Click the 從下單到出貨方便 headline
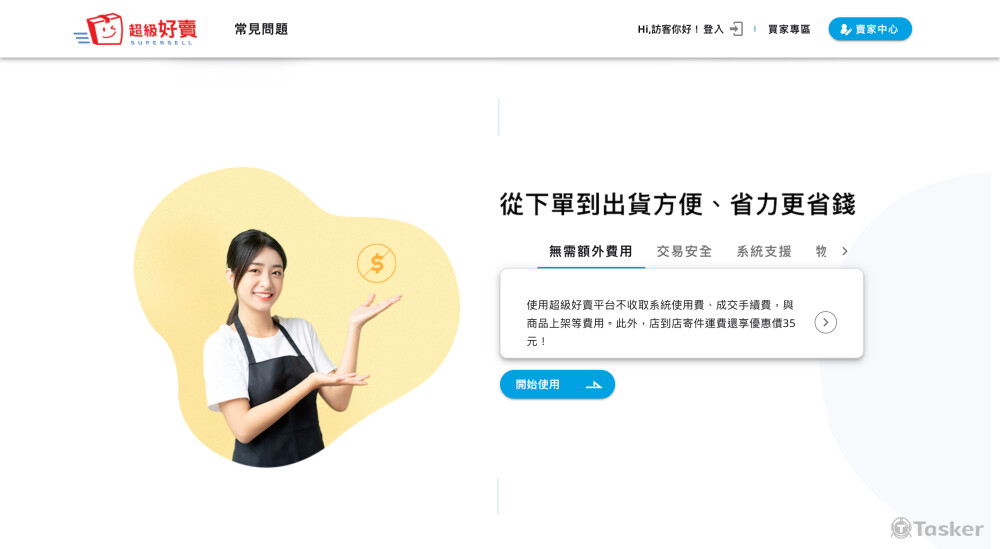The image size is (1000, 549). (677, 205)
